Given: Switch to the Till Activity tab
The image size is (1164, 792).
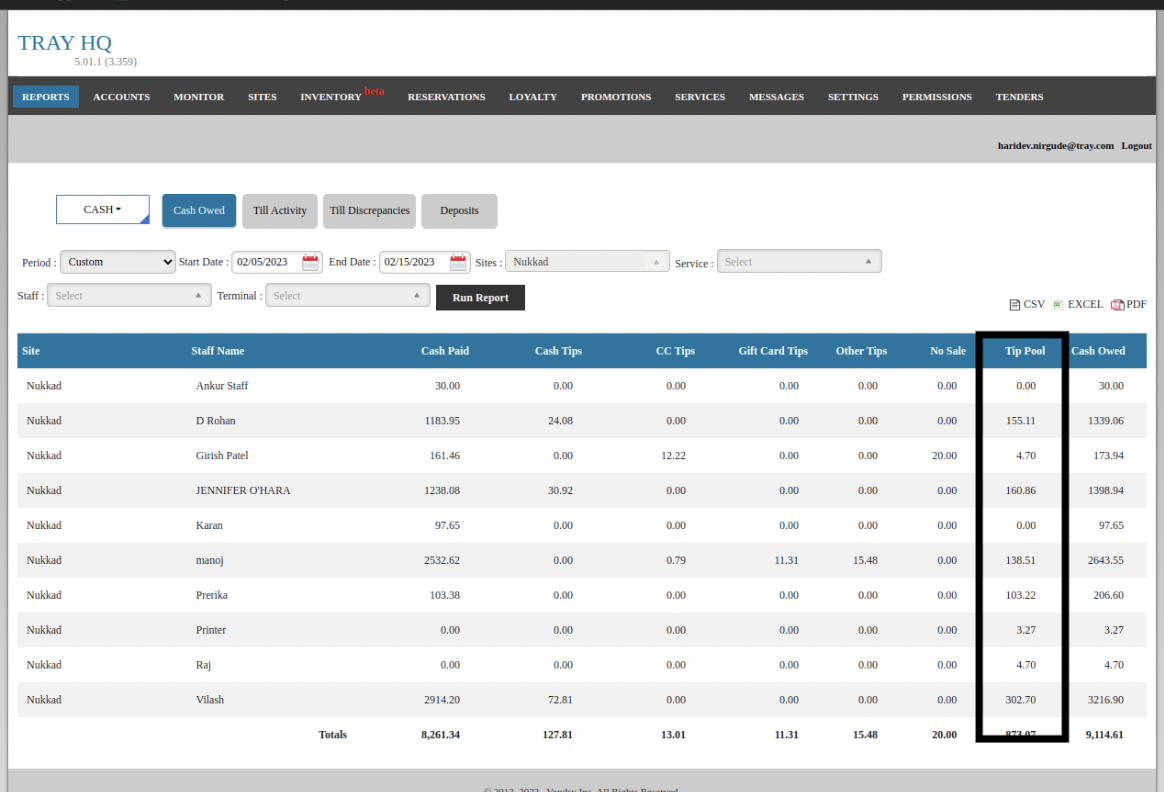Looking at the screenshot, I should click(280, 211).
